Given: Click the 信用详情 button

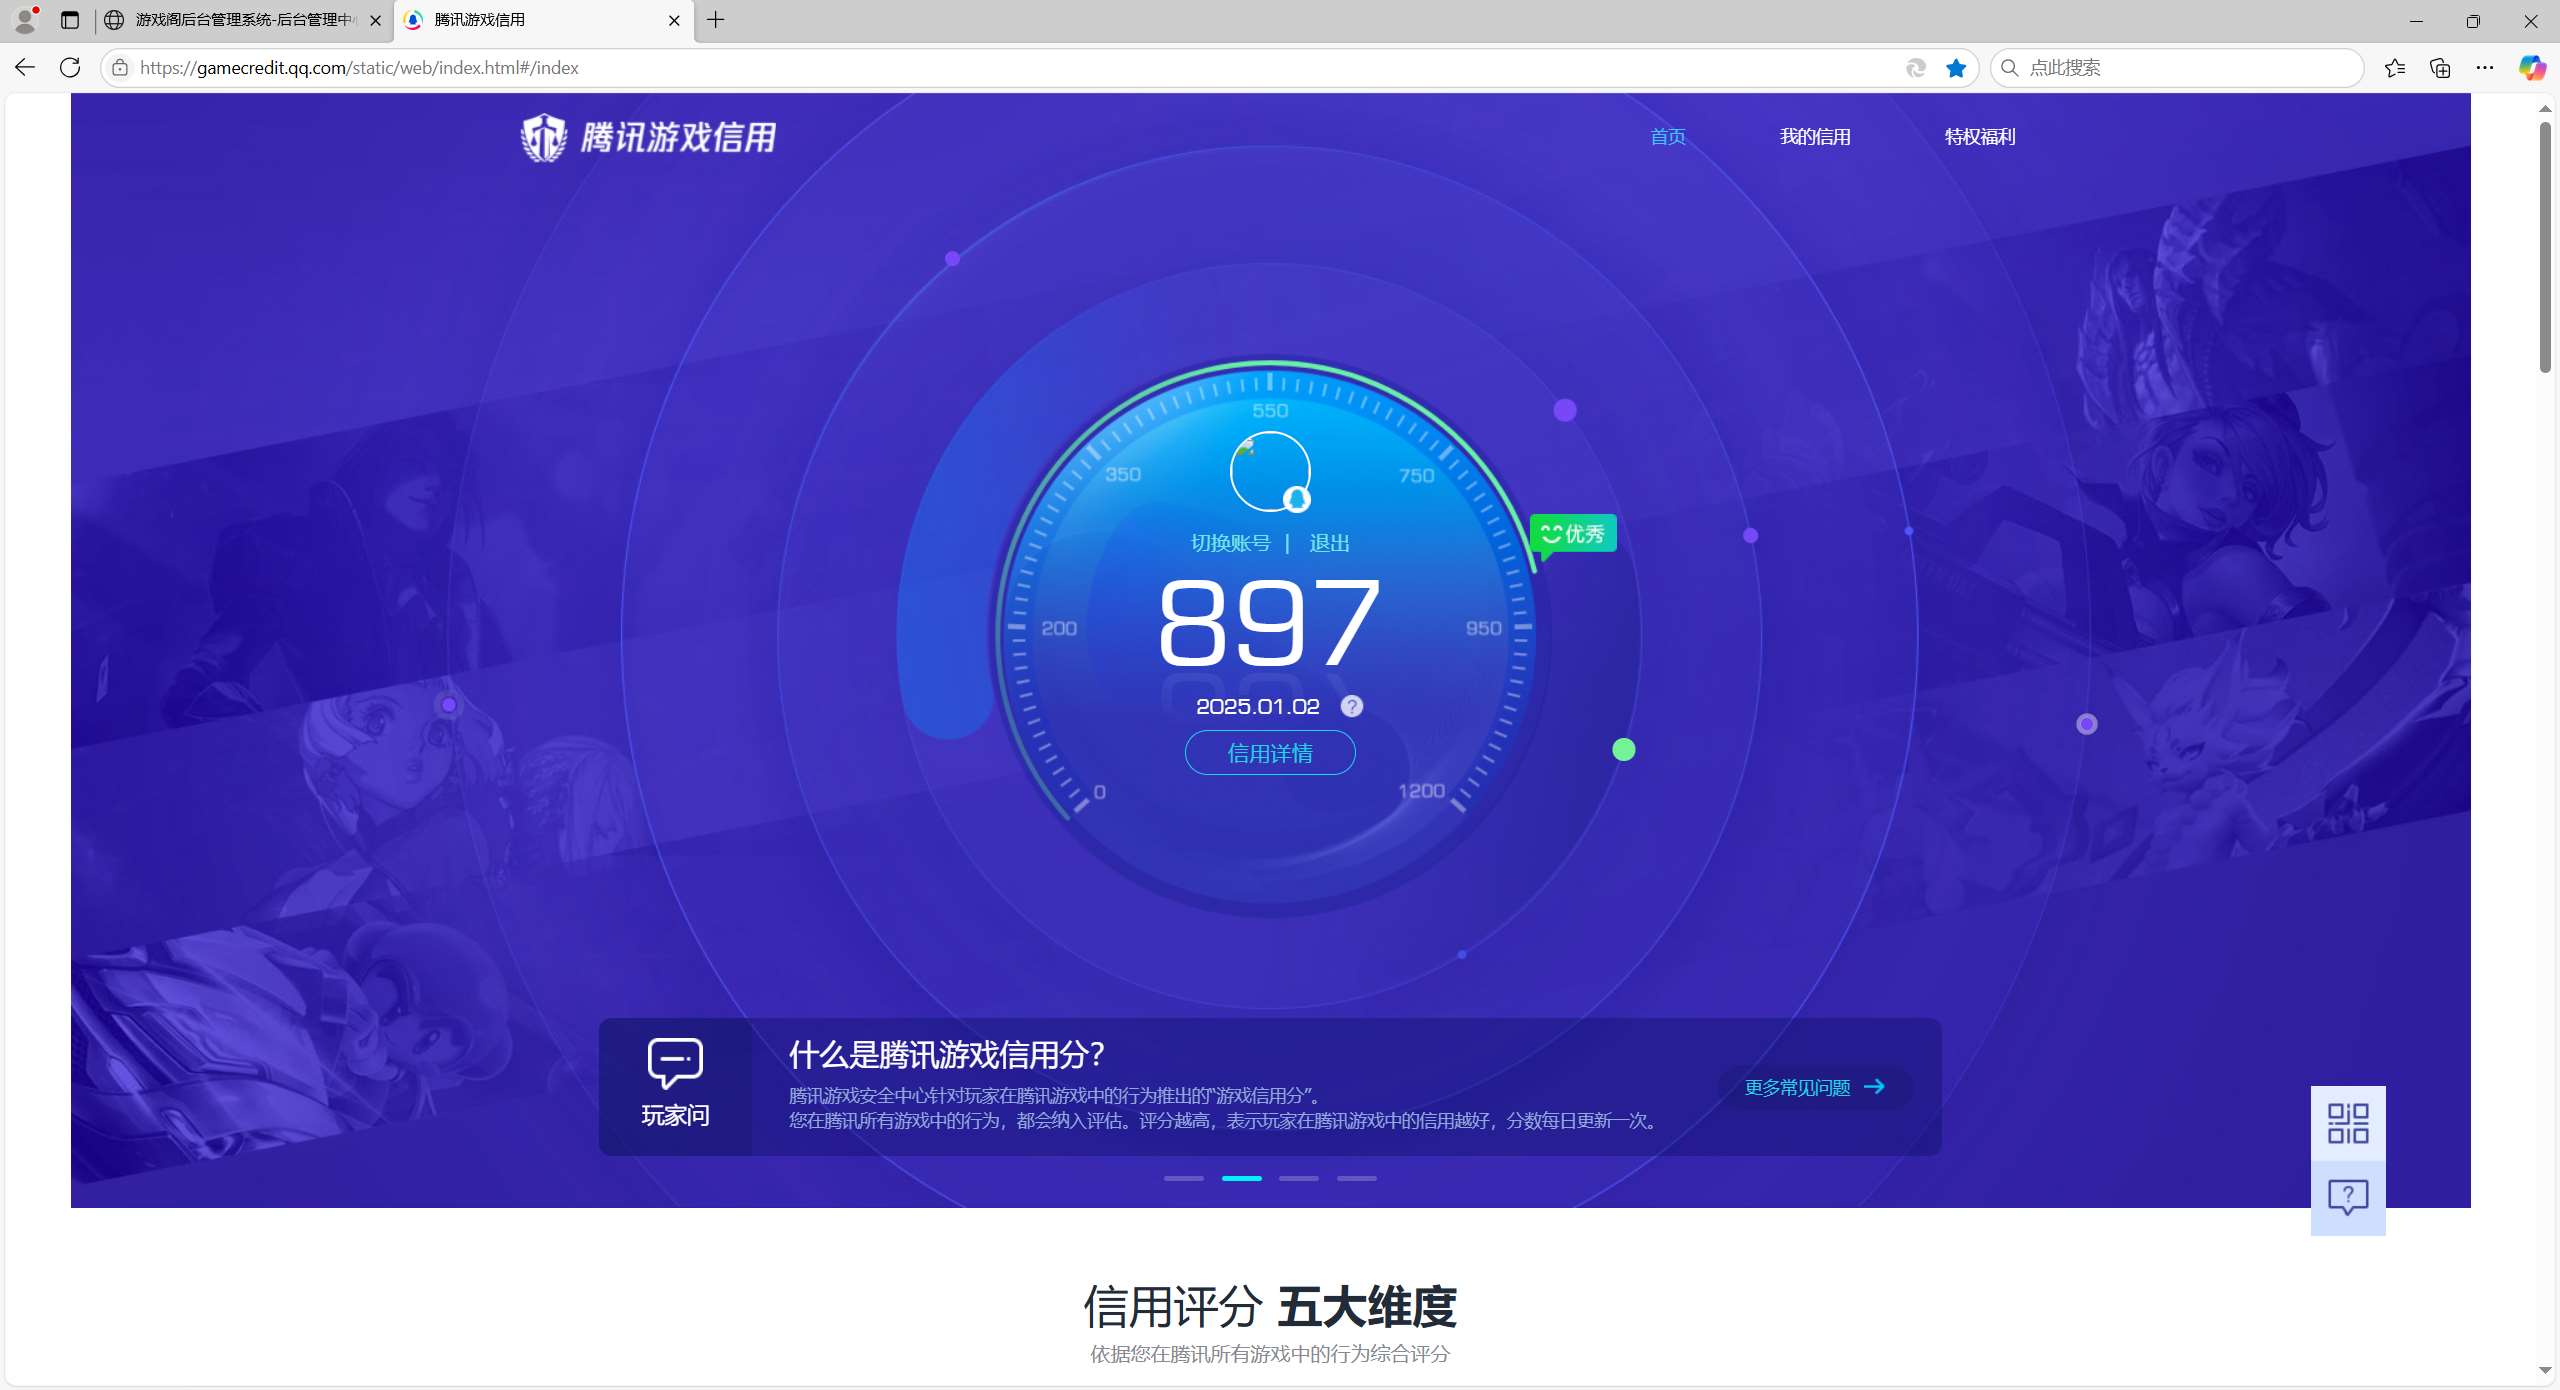Looking at the screenshot, I should point(1269,753).
